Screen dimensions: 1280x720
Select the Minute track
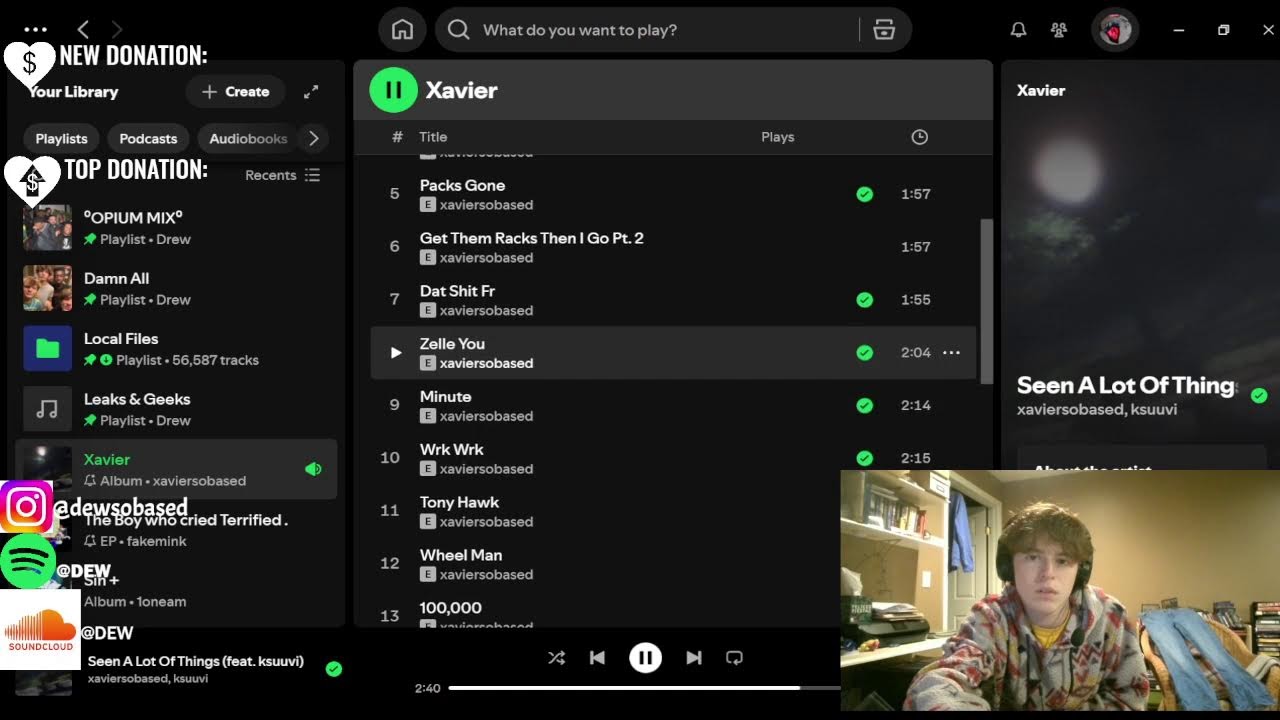pos(445,396)
